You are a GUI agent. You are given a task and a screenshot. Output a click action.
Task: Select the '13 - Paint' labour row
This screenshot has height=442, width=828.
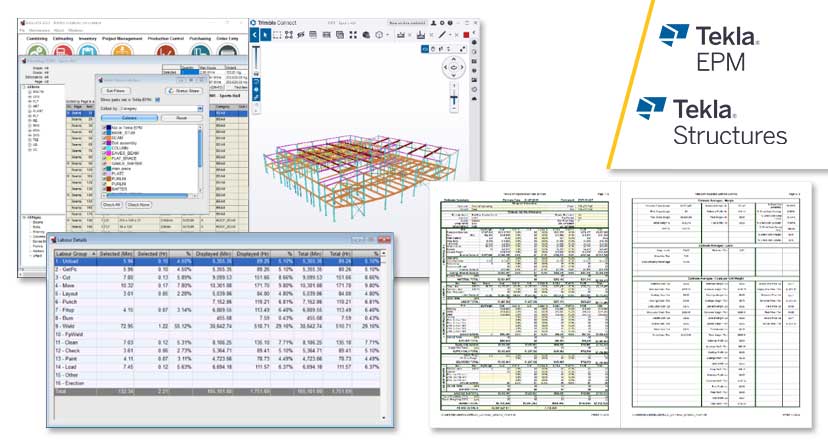(x=217, y=359)
